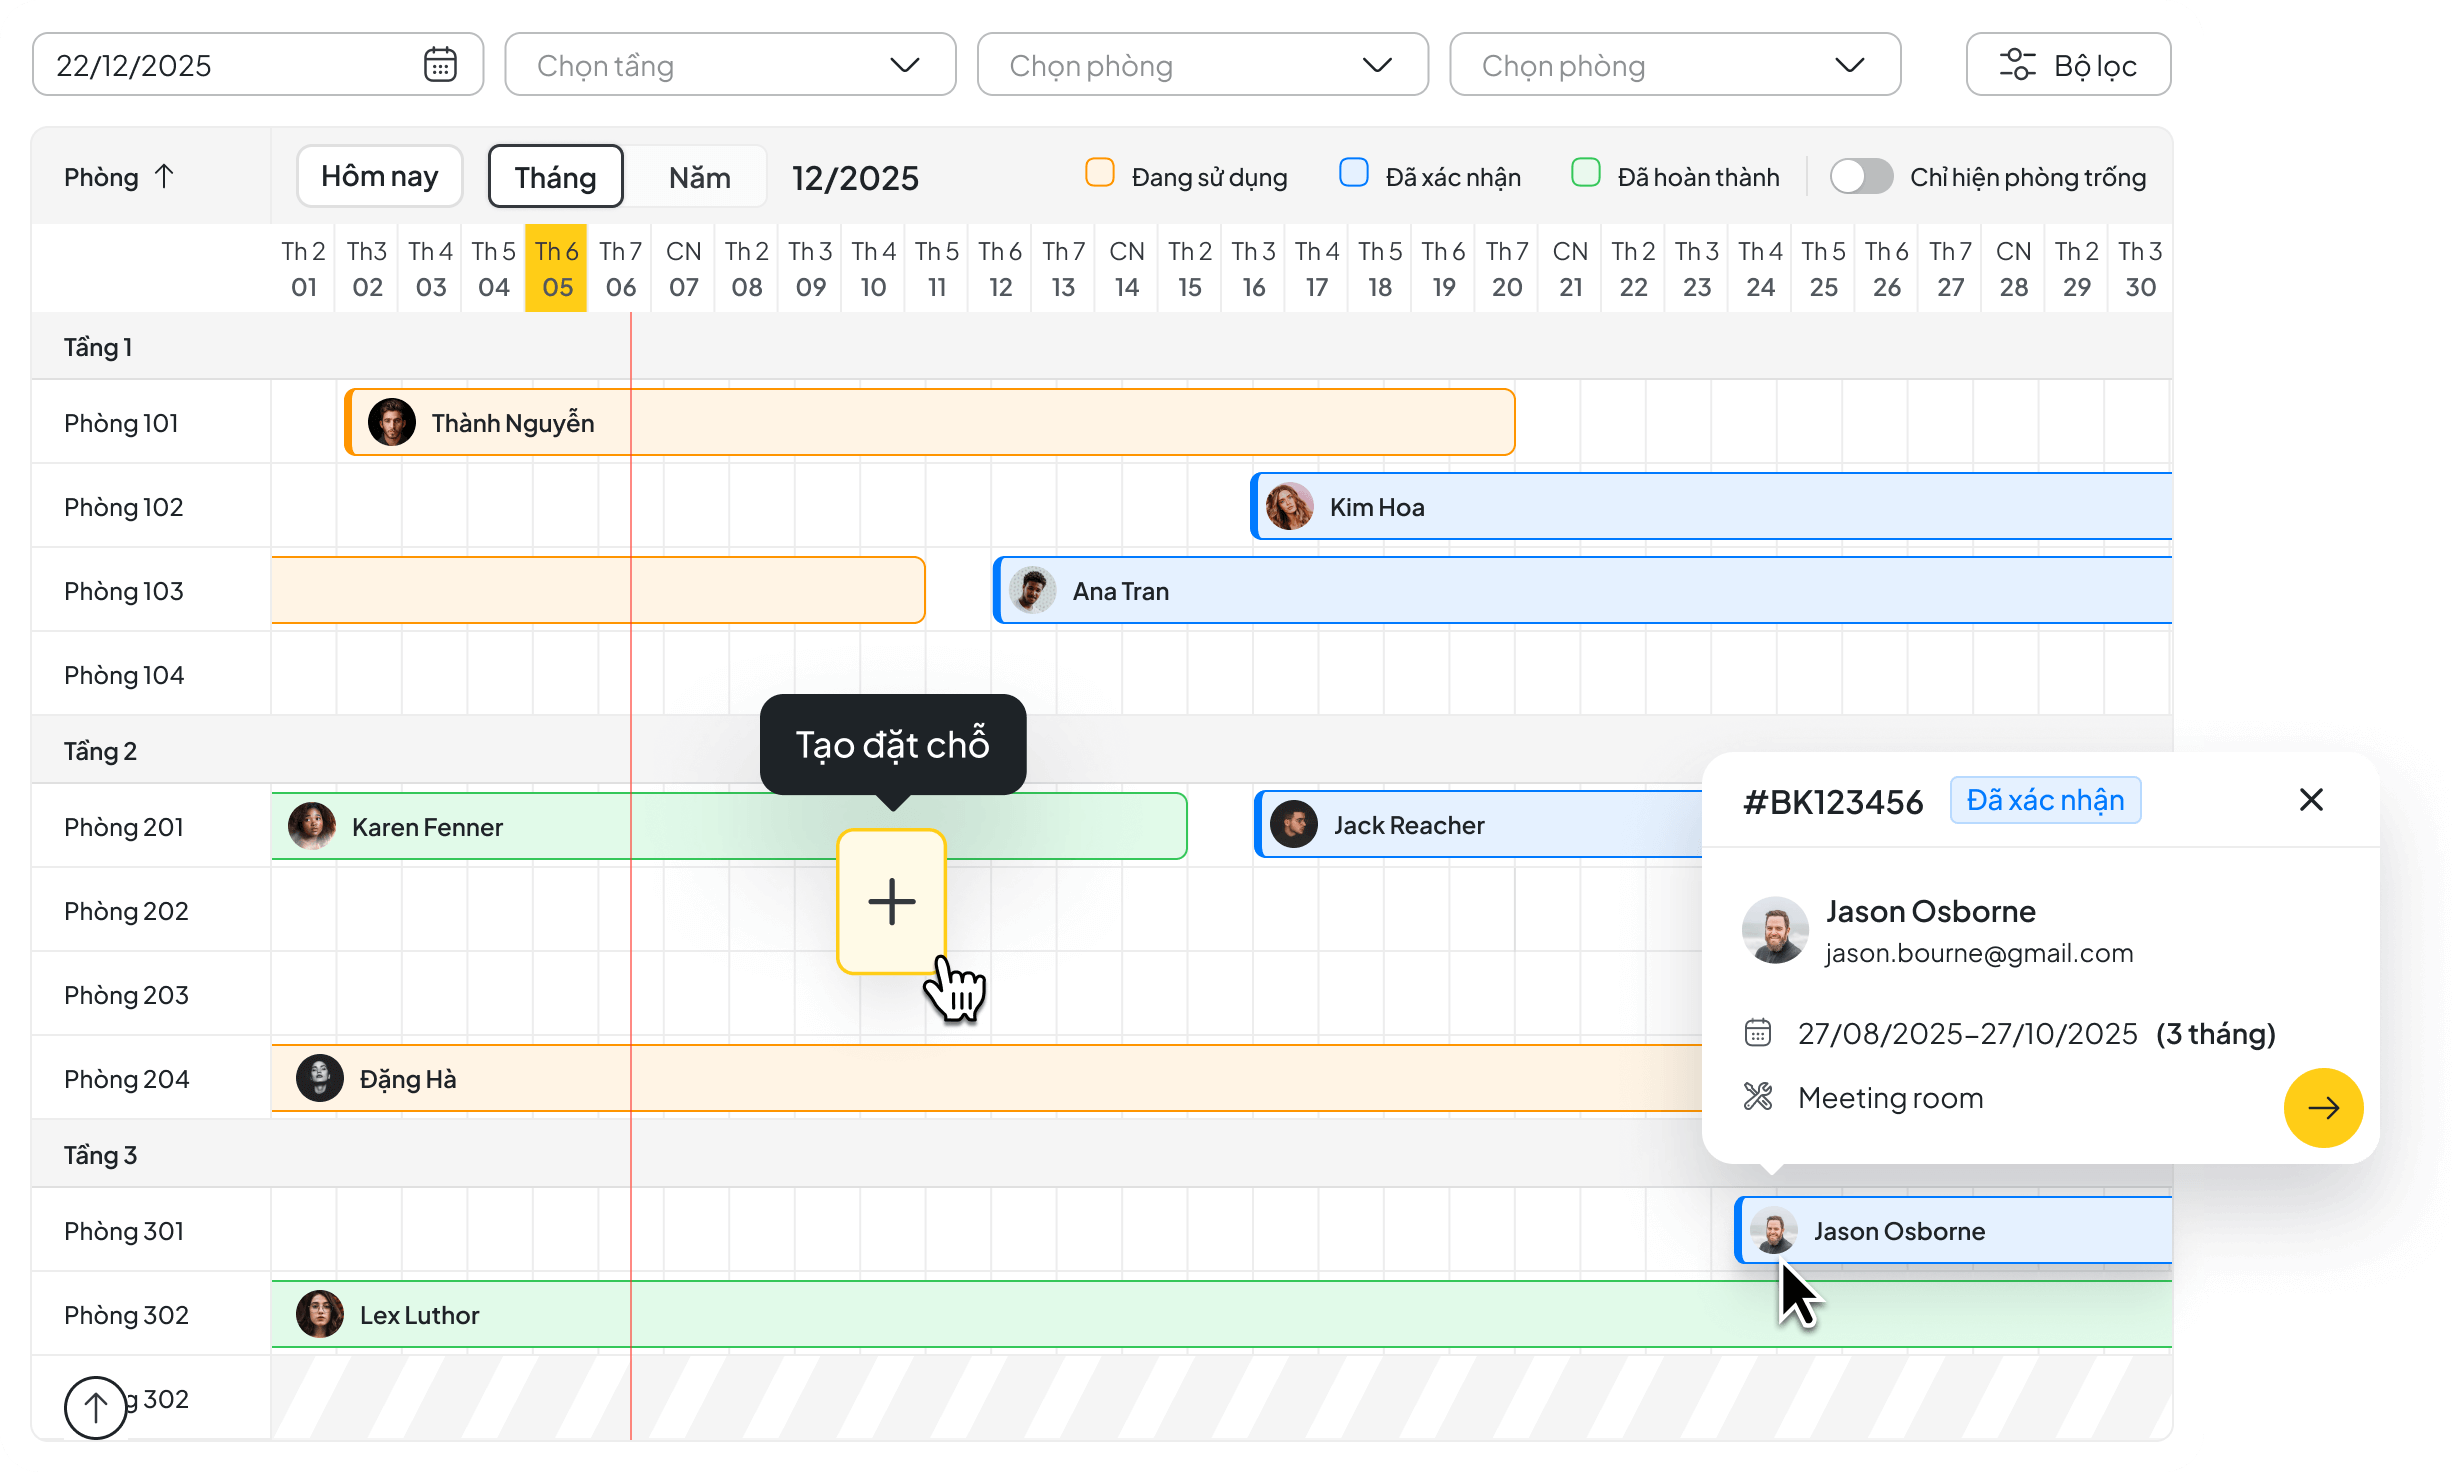Click Đặng Hà's avatar
Viewport: 2452px width, 1472px height.
coord(320,1078)
